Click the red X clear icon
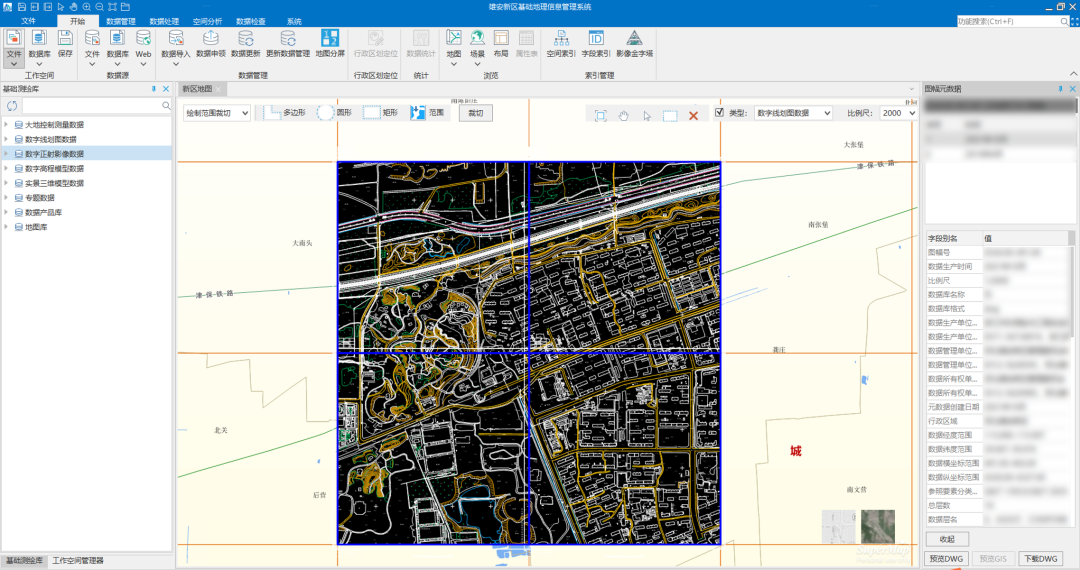Screen dimensions: 1080x570 point(694,116)
